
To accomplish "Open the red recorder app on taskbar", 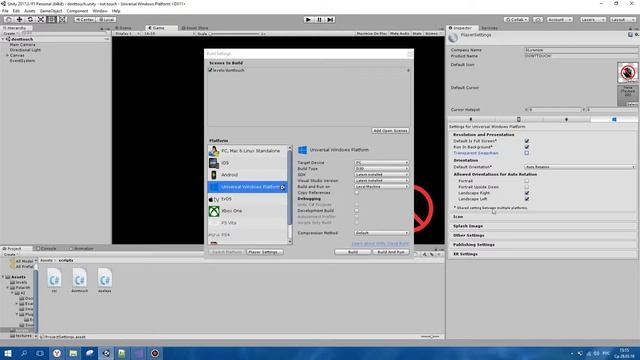I will click(x=155, y=353).
